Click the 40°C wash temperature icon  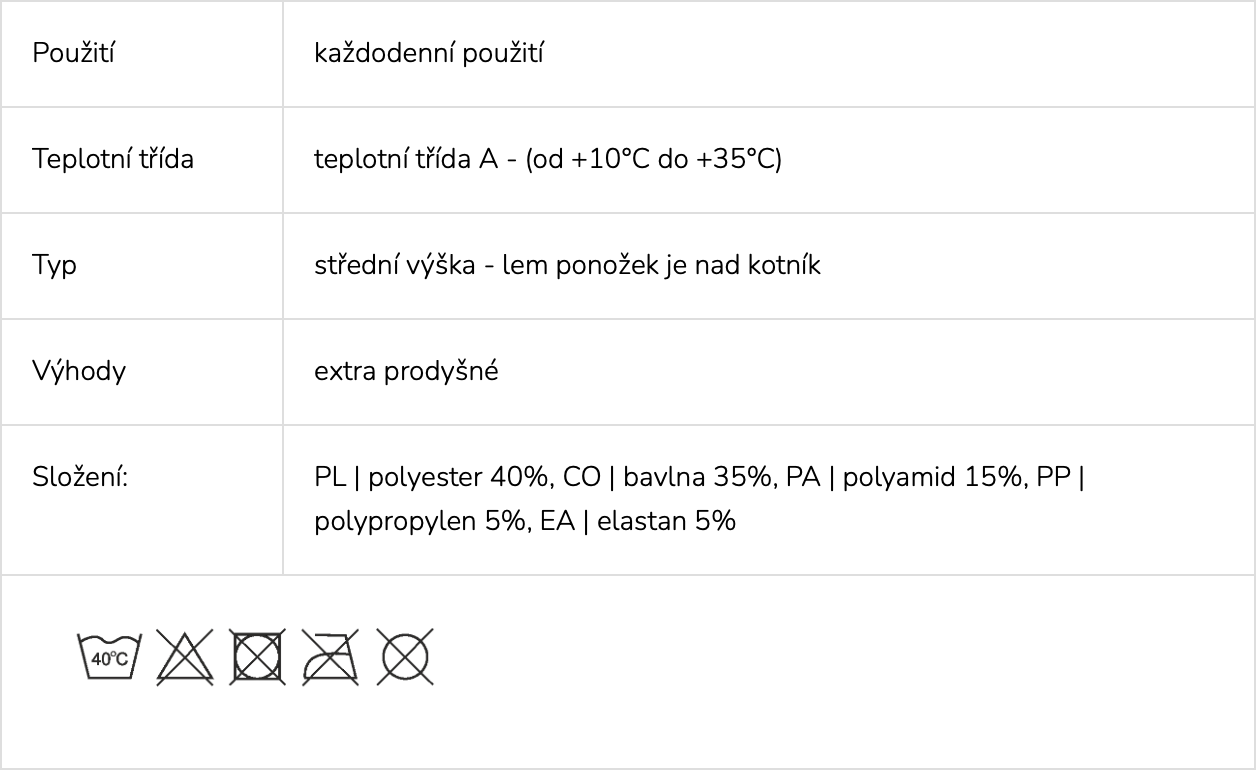click(x=109, y=657)
